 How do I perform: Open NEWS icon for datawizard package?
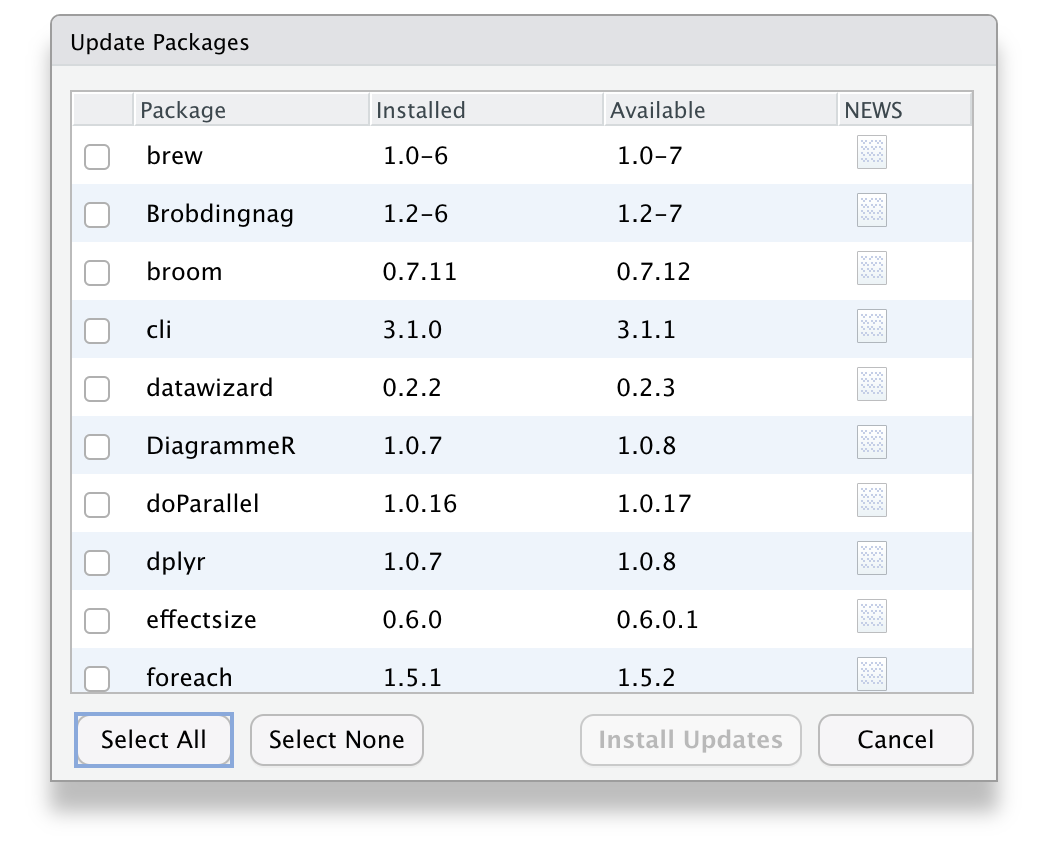coord(871,384)
